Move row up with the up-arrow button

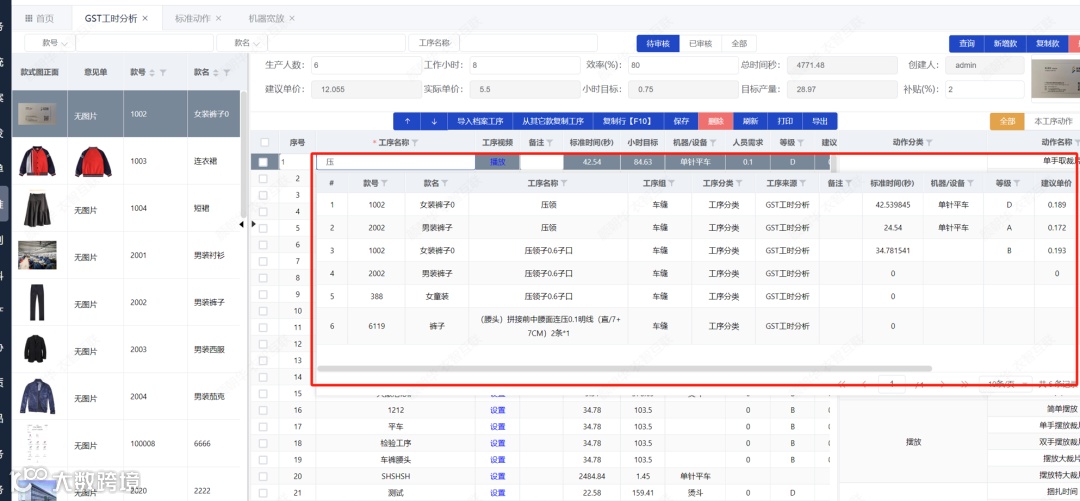[x=407, y=121]
